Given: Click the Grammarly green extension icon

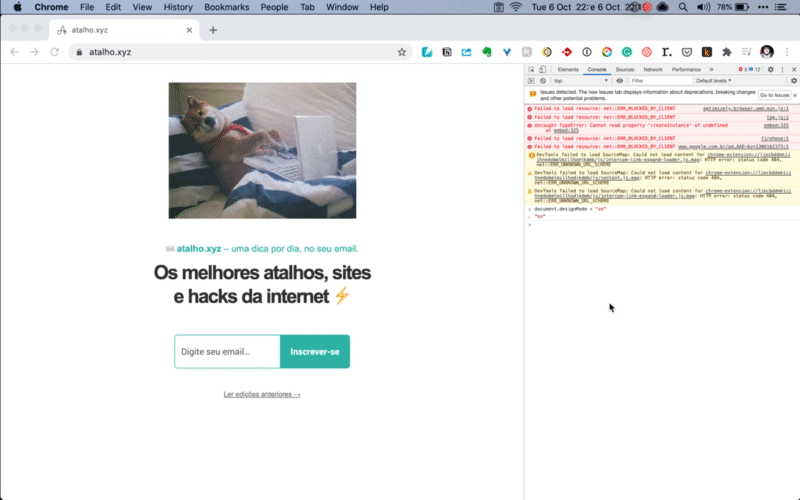Looking at the screenshot, I should (x=627, y=52).
